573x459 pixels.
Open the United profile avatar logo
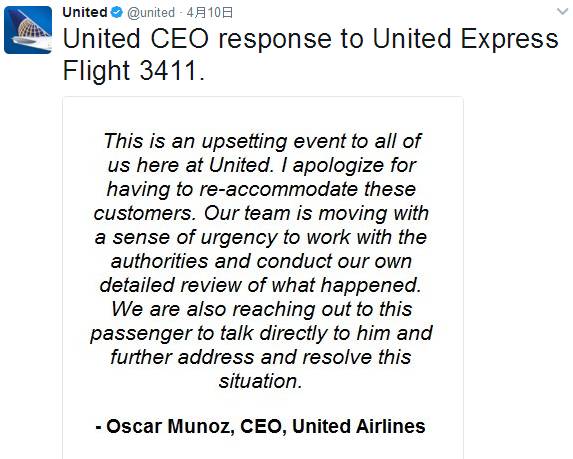click(x=28, y=30)
